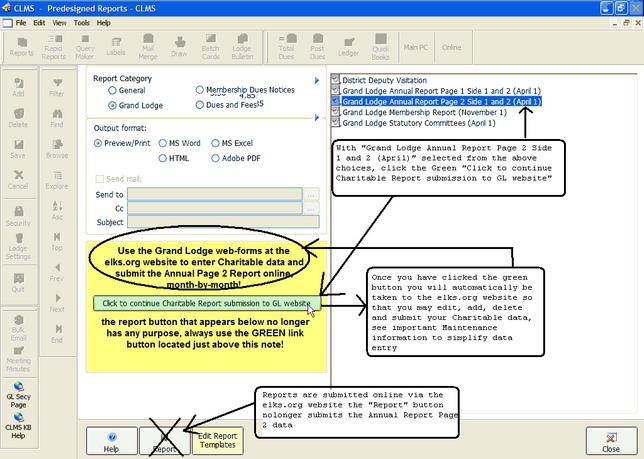Open the Rapid Reports tool

(x=54, y=45)
